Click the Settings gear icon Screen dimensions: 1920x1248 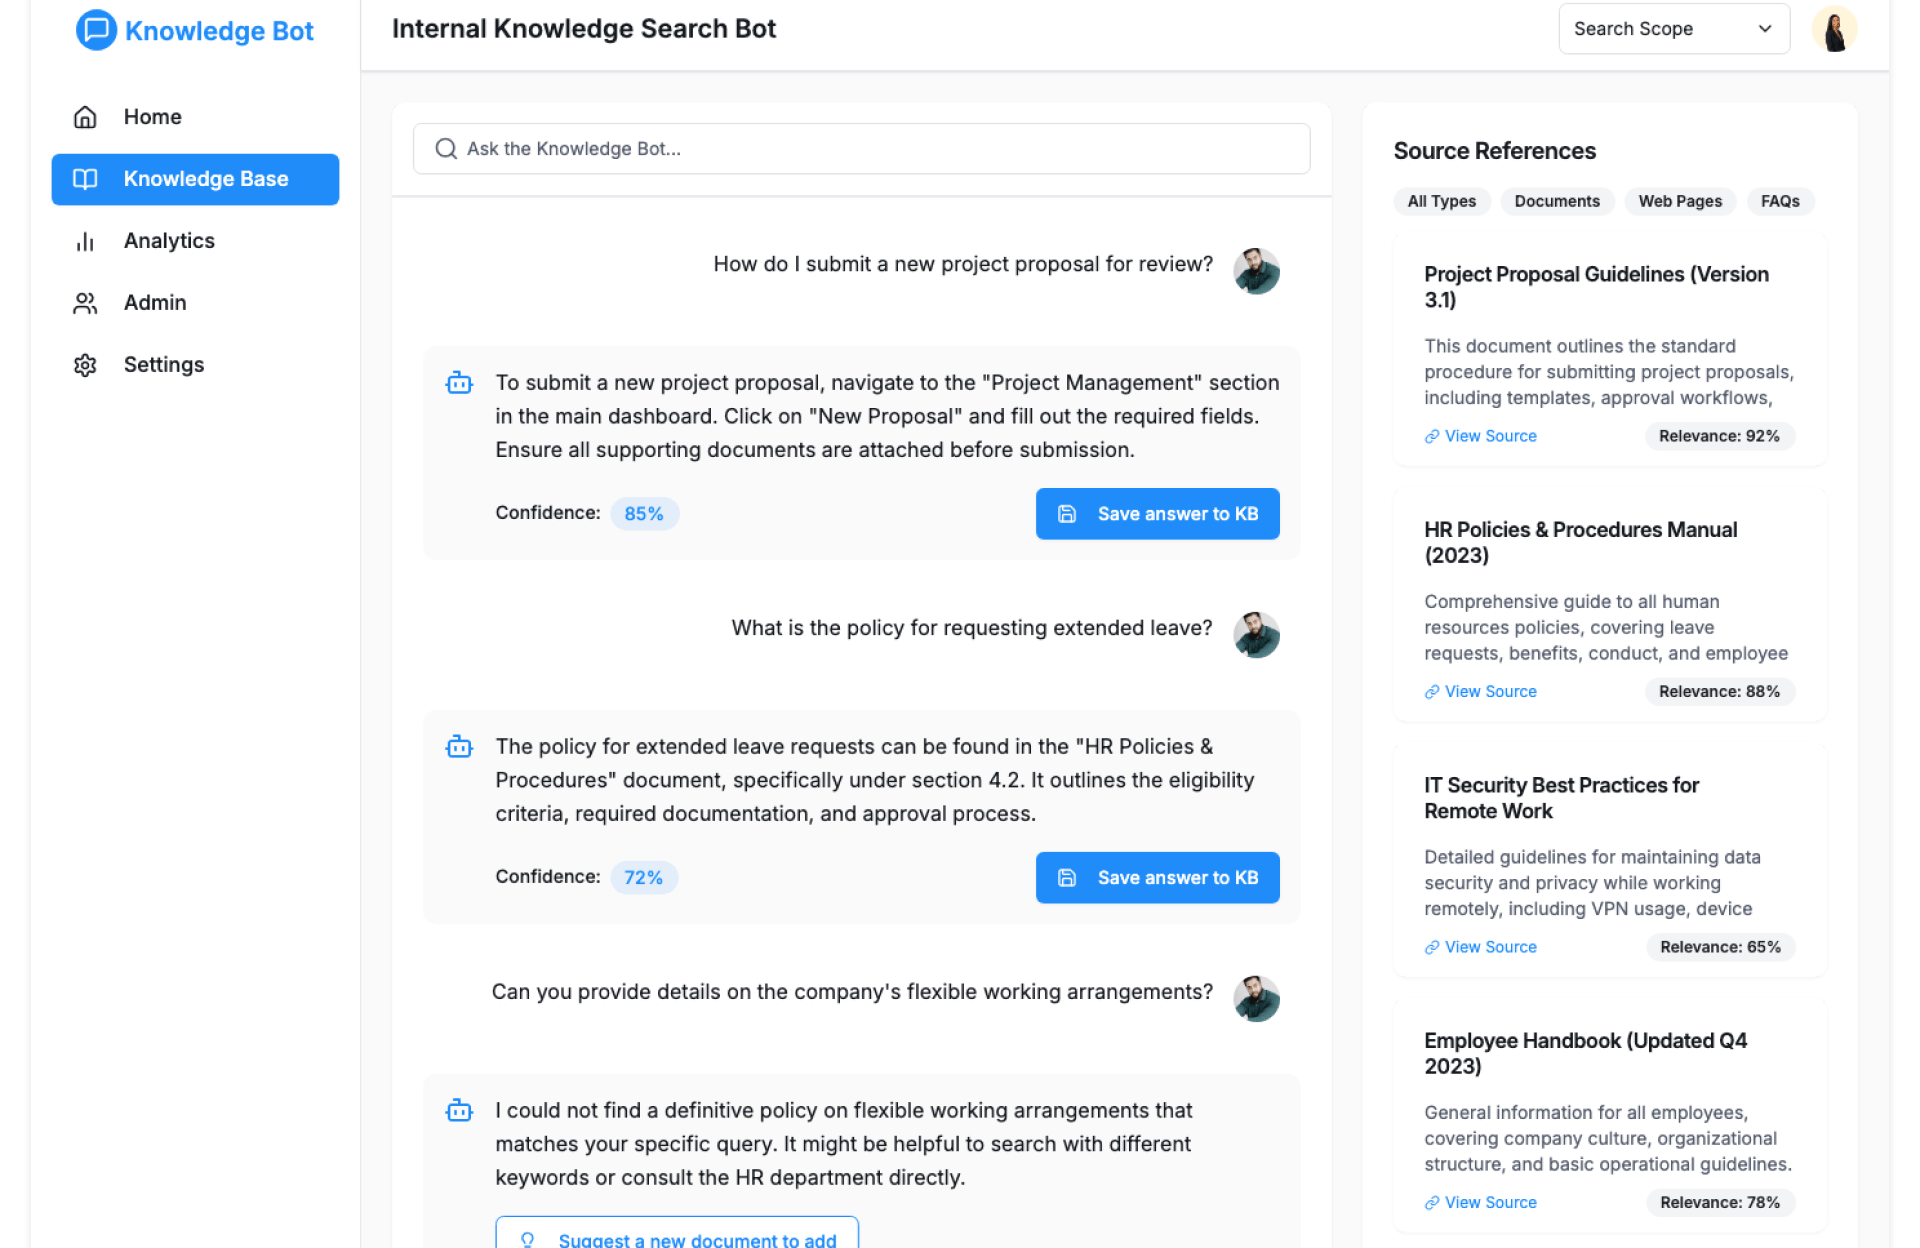(x=85, y=365)
